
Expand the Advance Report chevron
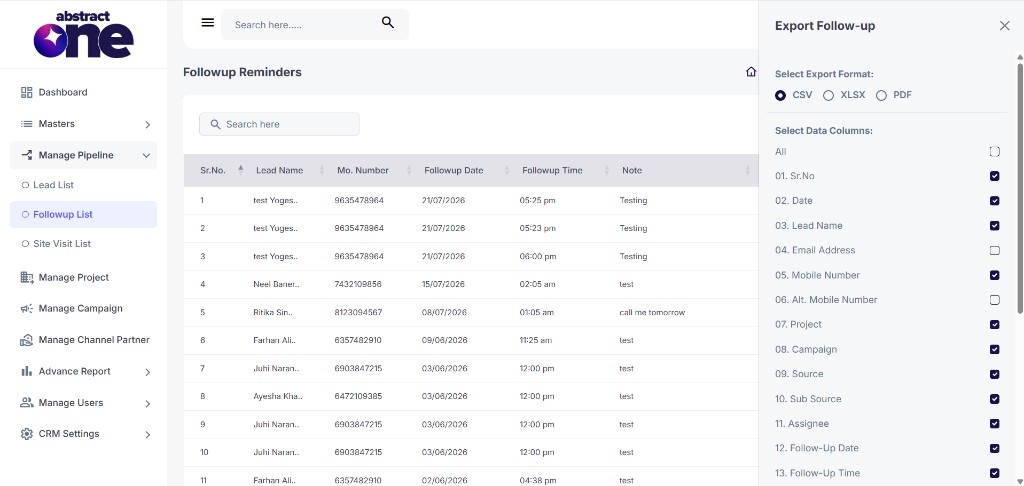[x=148, y=372]
